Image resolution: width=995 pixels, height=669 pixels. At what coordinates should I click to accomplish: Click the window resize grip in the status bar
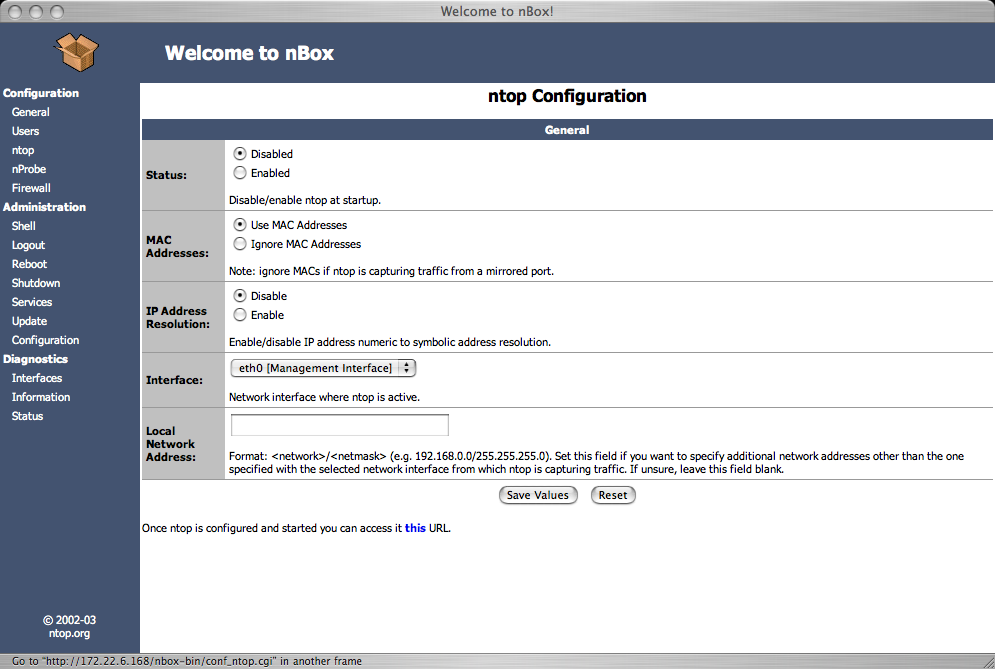(x=987, y=661)
